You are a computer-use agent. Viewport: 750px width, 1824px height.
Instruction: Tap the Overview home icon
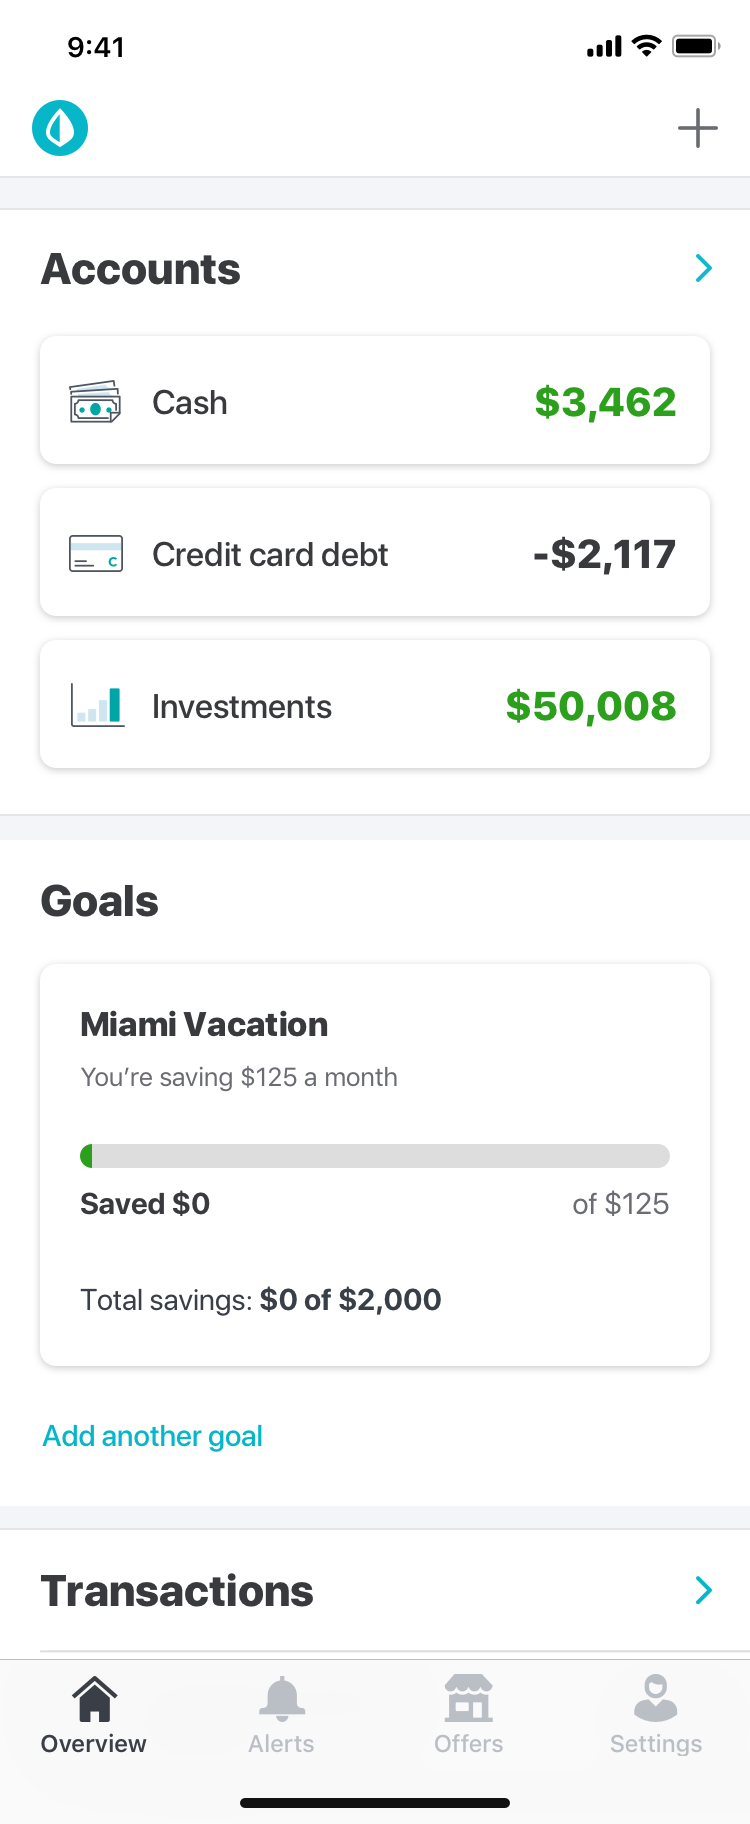94,1698
